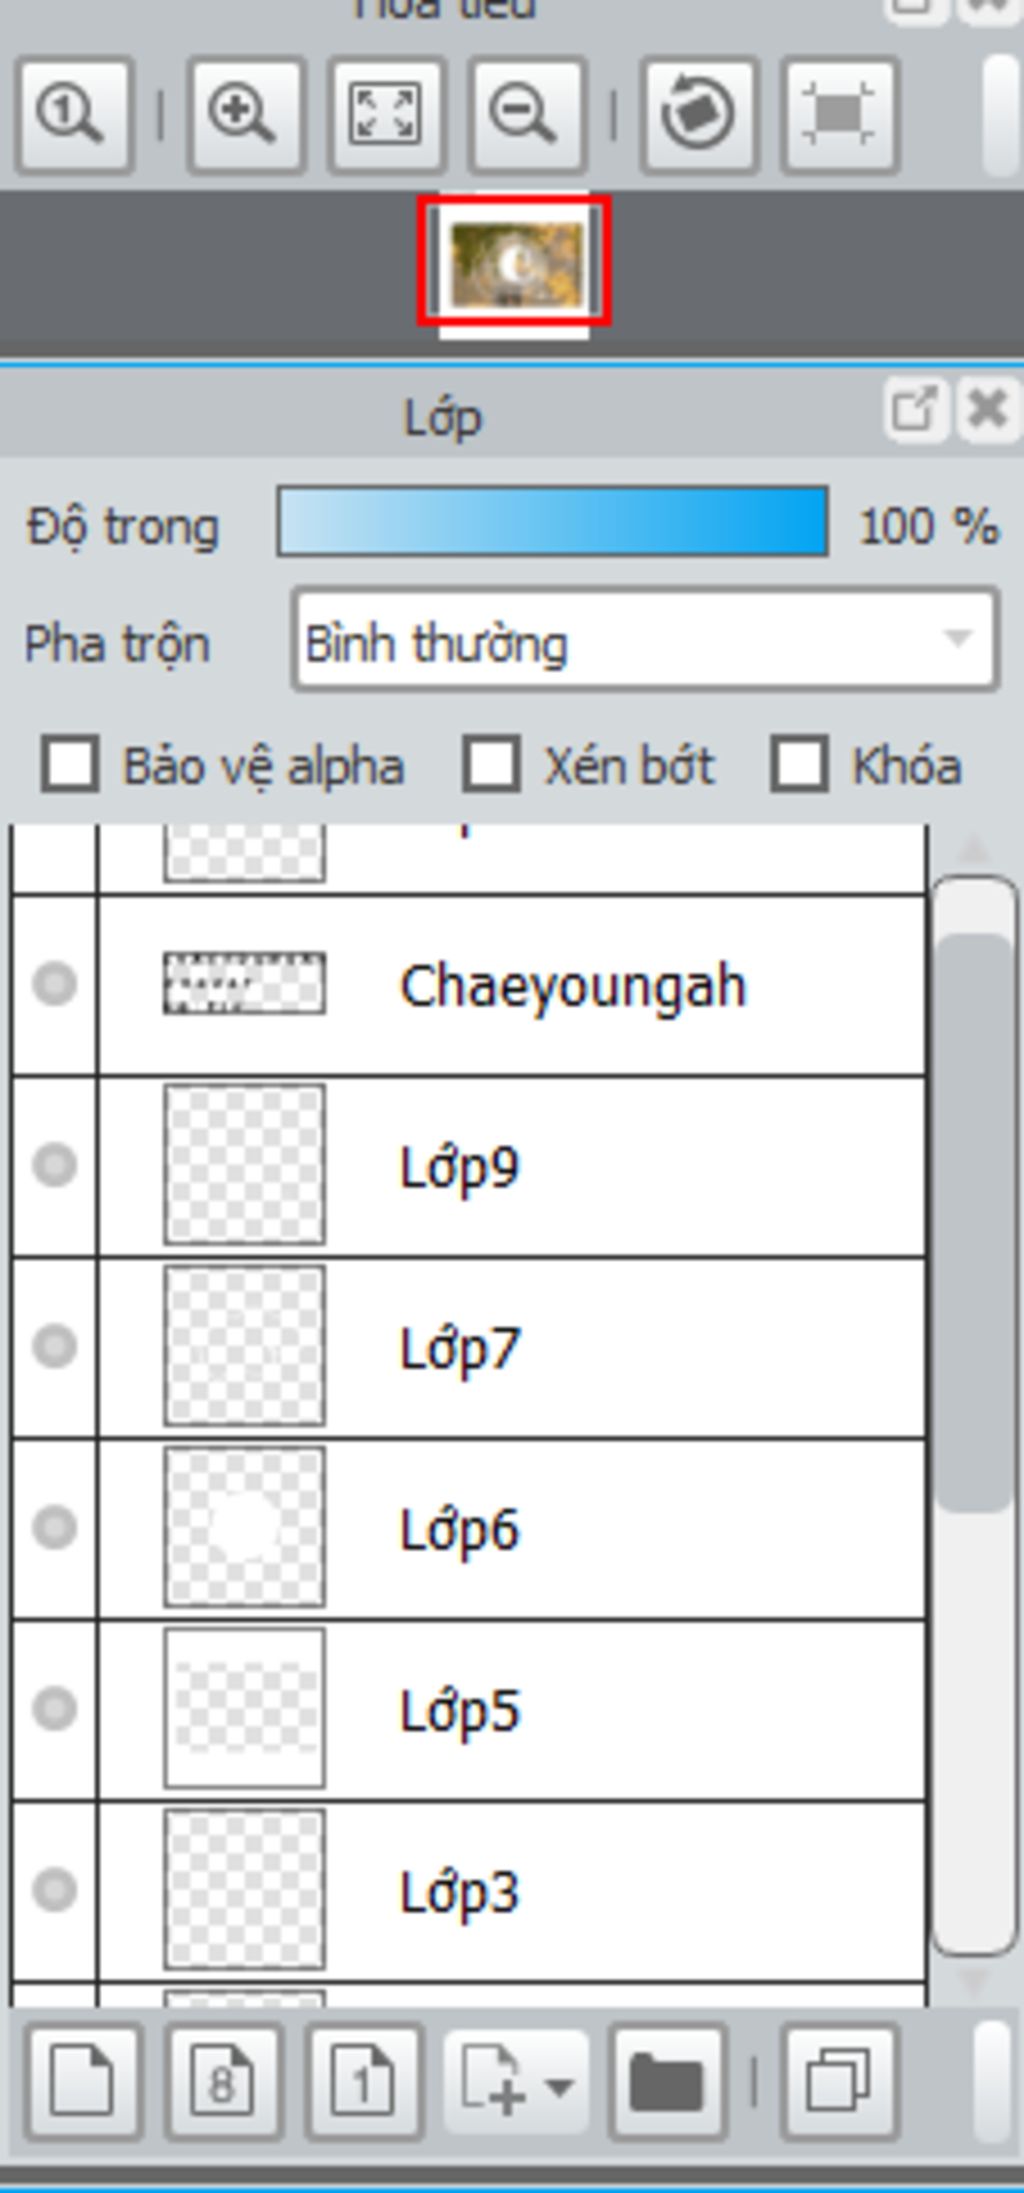Image resolution: width=1024 pixels, height=2193 pixels.
Task: Add a new color layer
Action: click(x=82, y=2082)
